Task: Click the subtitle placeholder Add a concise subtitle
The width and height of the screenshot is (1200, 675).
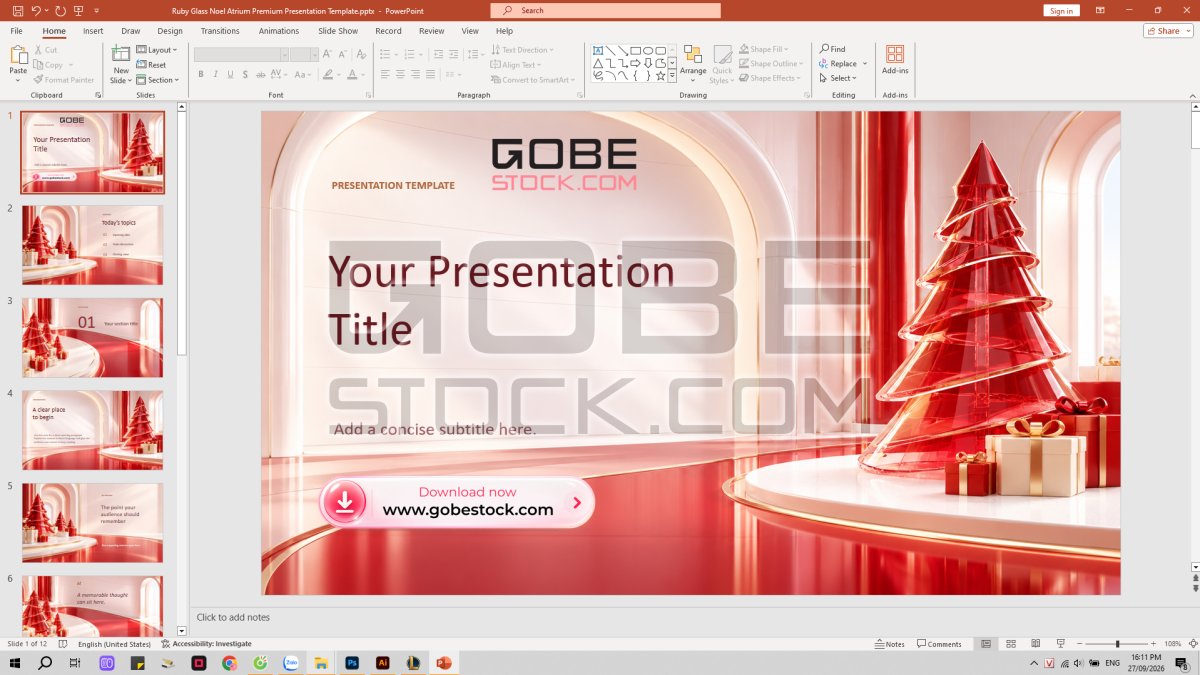Action: click(x=434, y=429)
